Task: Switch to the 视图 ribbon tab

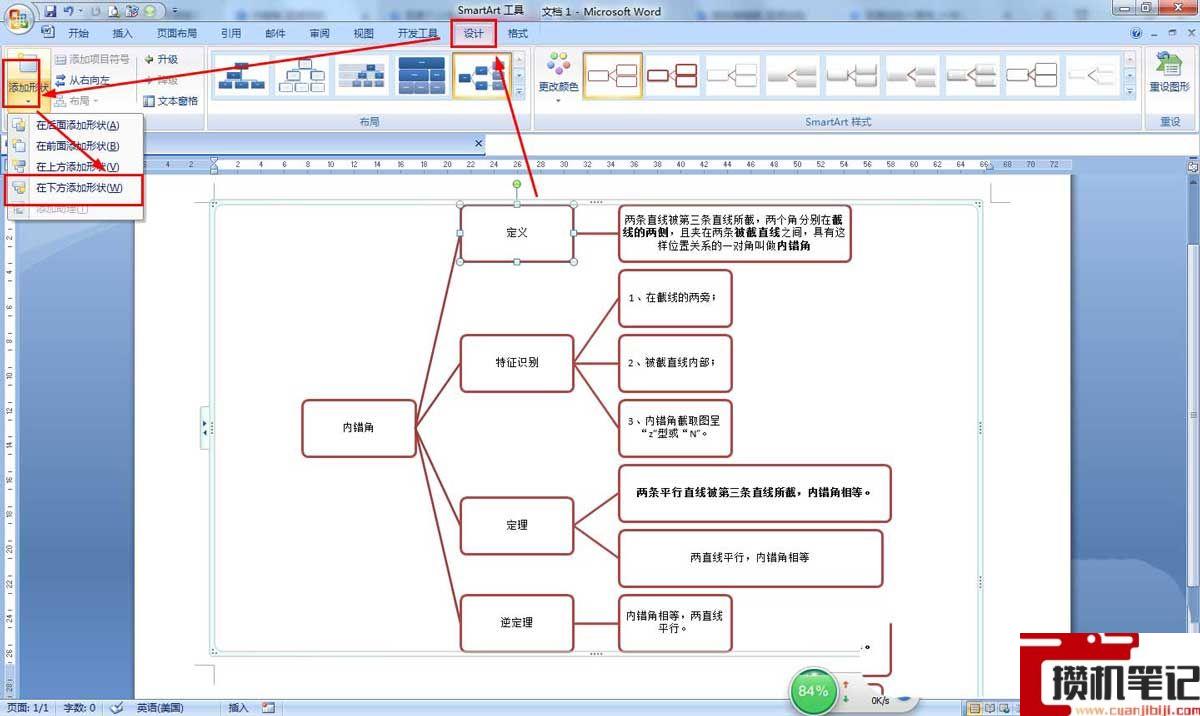Action: pos(363,33)
